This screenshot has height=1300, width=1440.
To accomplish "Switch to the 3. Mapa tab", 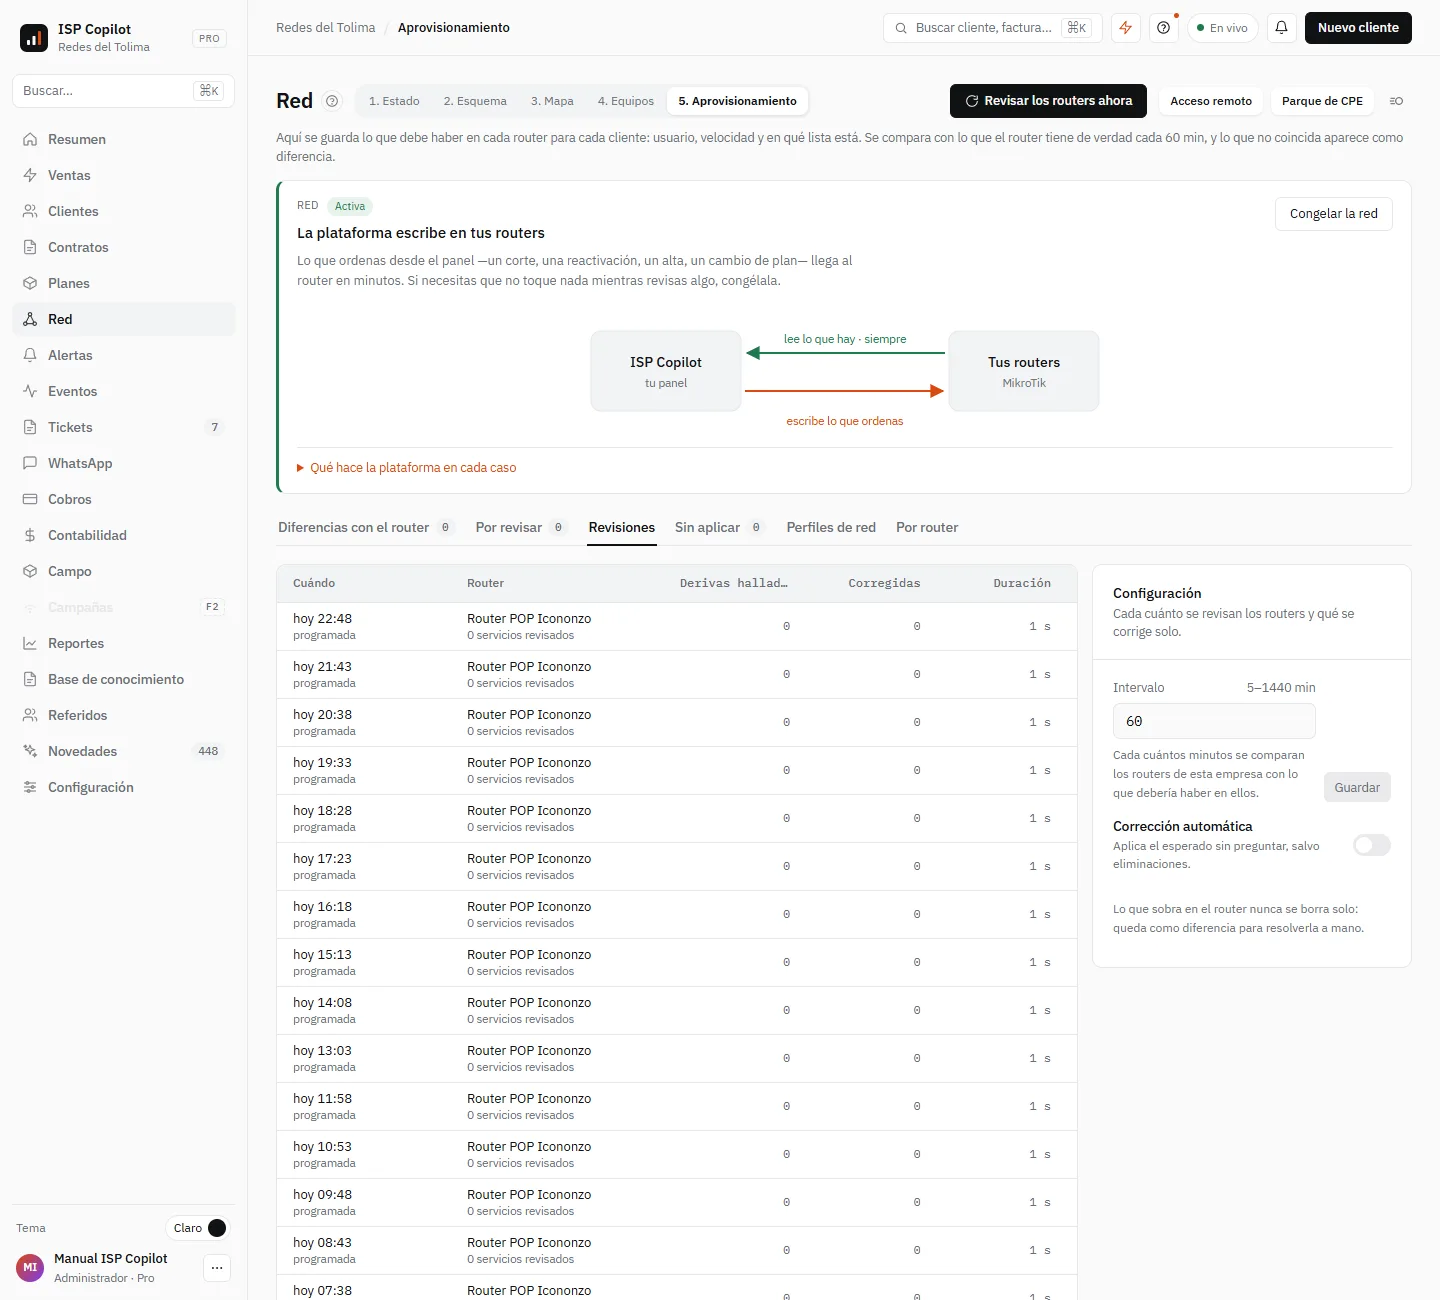I will pyautogui.click(x=552, y=101).
